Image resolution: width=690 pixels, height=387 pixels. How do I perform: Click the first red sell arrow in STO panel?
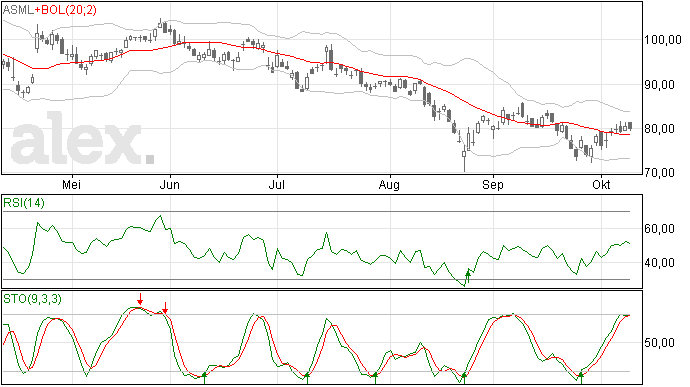click(140, 299)
